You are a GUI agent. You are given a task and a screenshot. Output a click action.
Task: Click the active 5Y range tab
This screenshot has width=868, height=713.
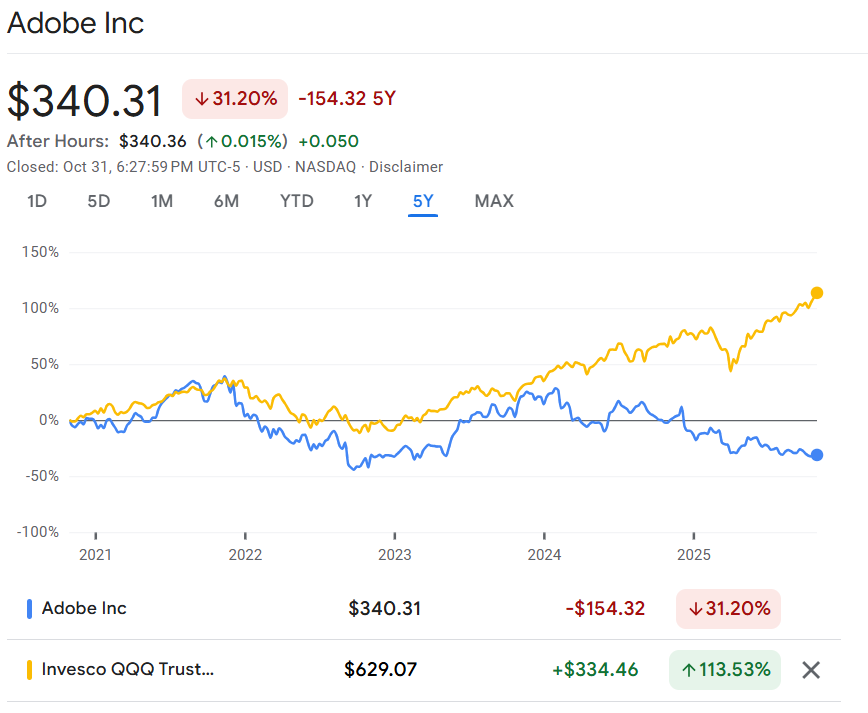(423, 201)
